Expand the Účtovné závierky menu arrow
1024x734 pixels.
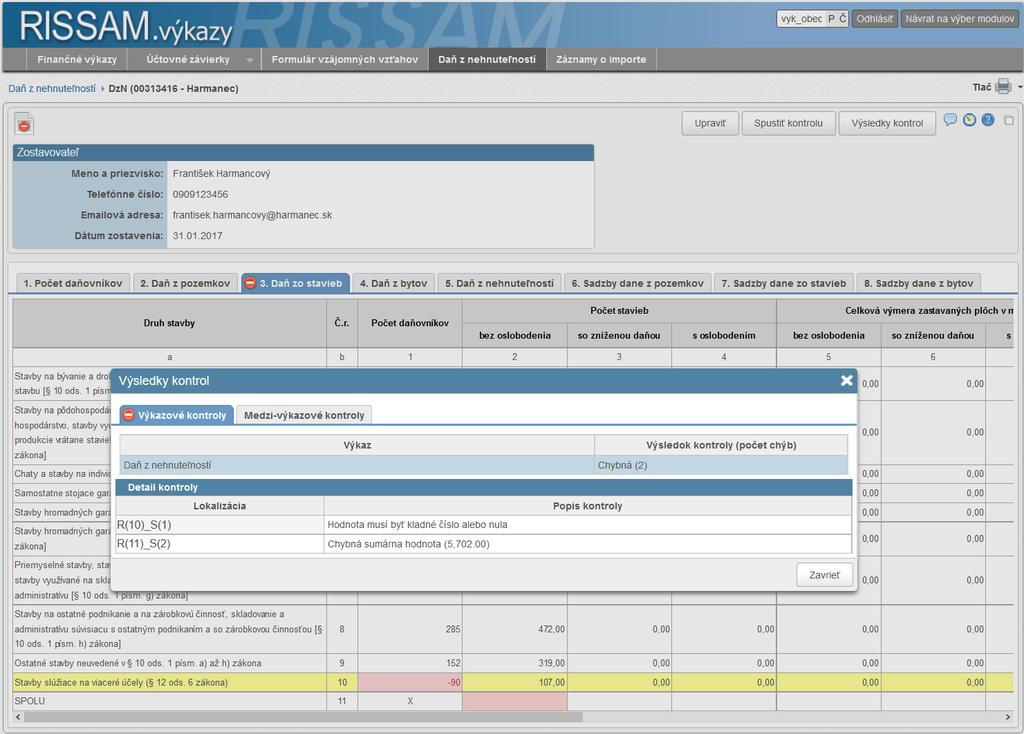(249, 60)
